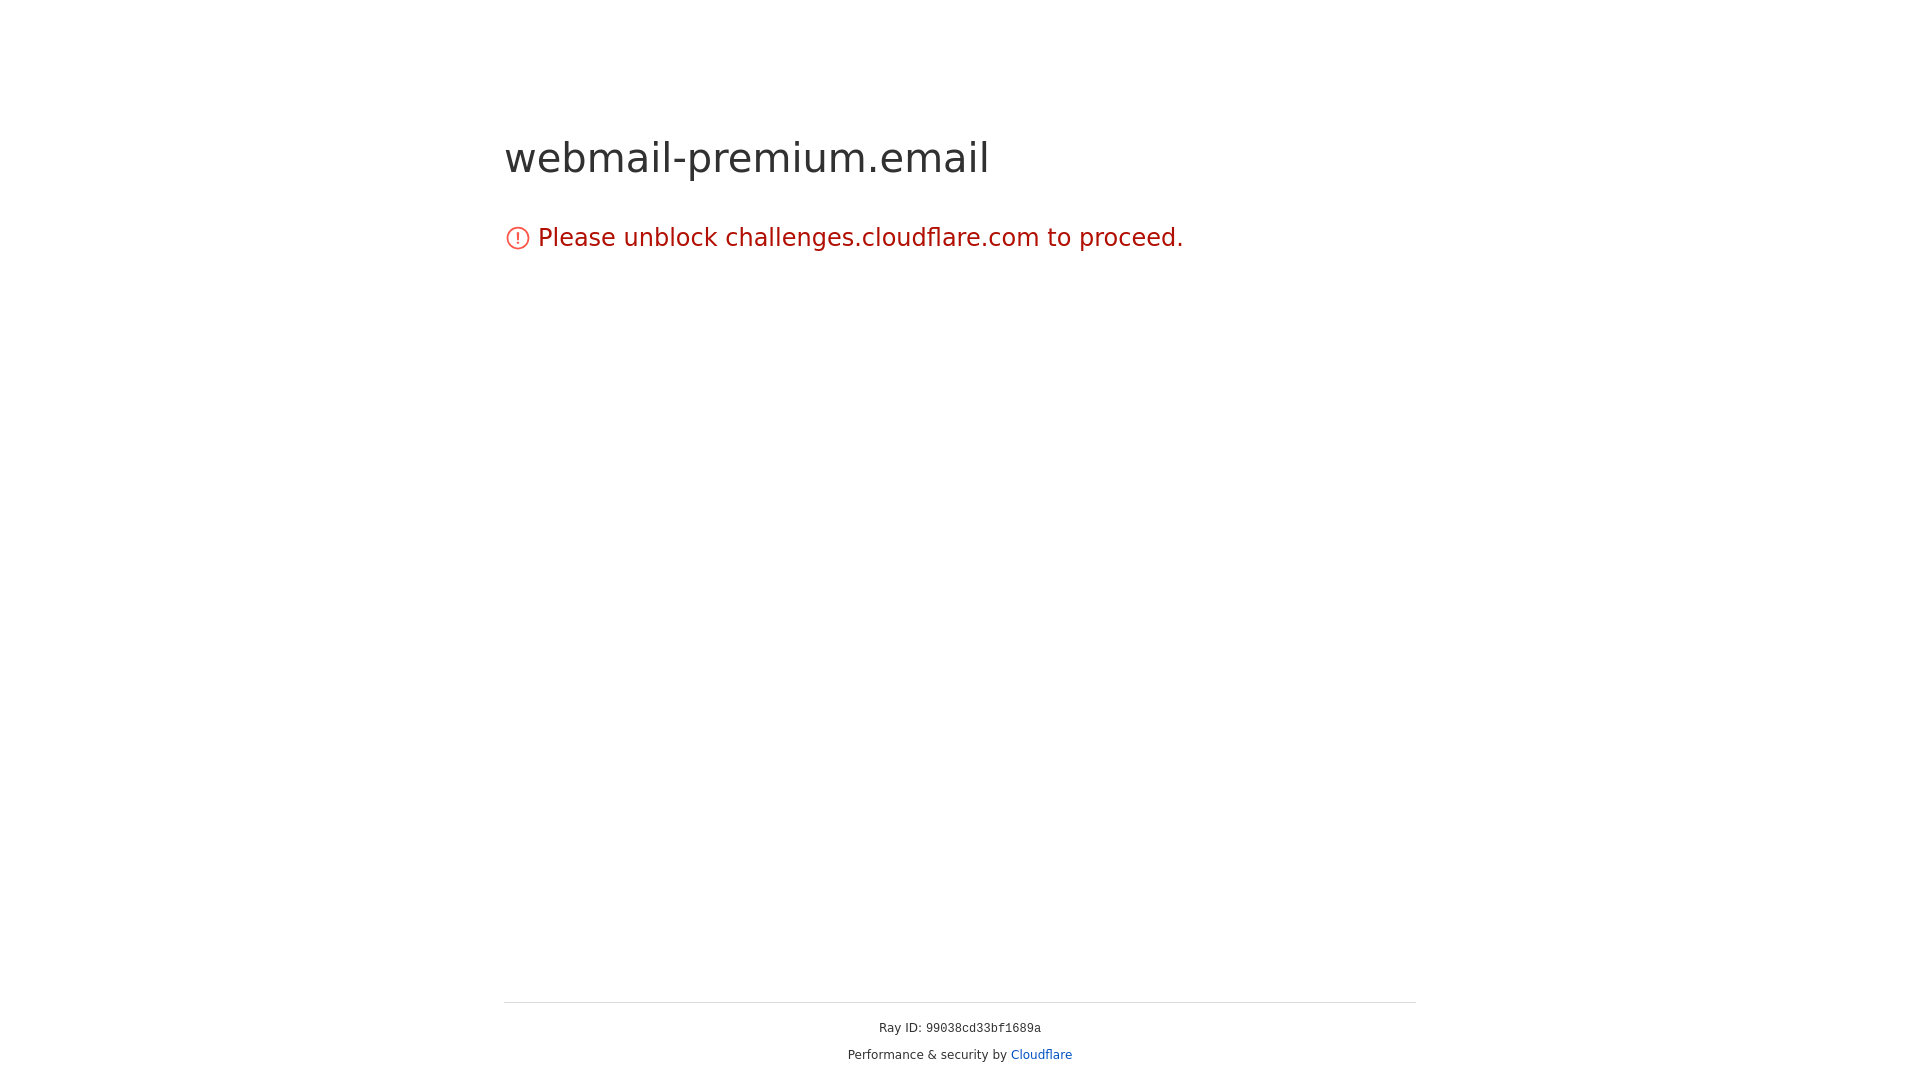
Task: Click the red exclamation warning icon
Action: pyautogui.click(x=518, y=238)
